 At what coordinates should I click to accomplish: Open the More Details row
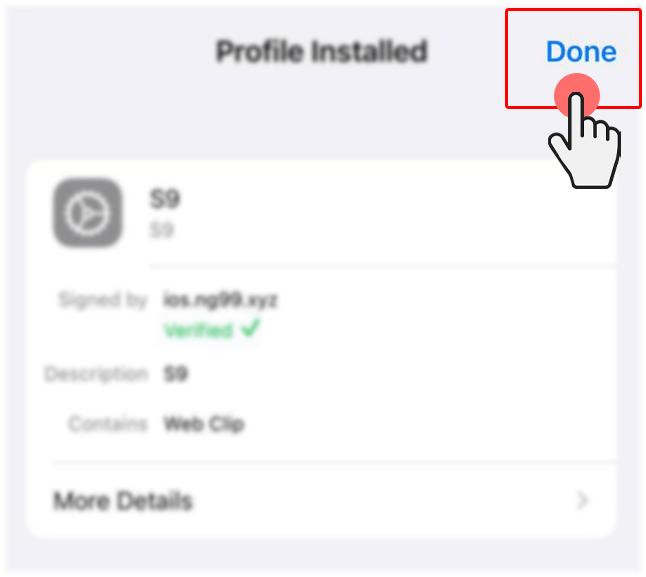tap(321, 500)
